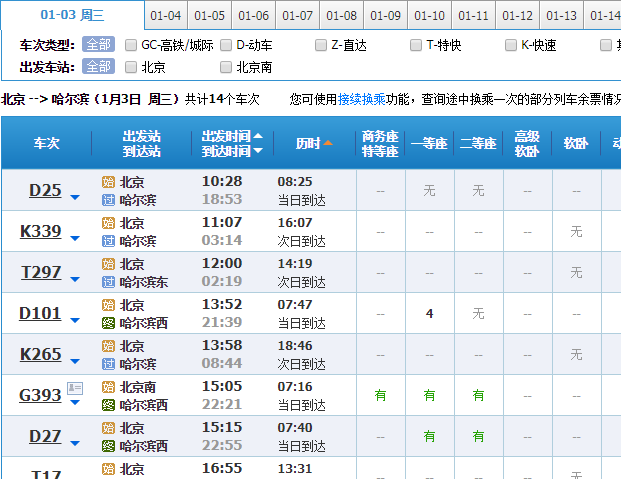Expand stop details for train D25
The height and width of the screenshot is (479, 621).
click(x=75, y=197)
